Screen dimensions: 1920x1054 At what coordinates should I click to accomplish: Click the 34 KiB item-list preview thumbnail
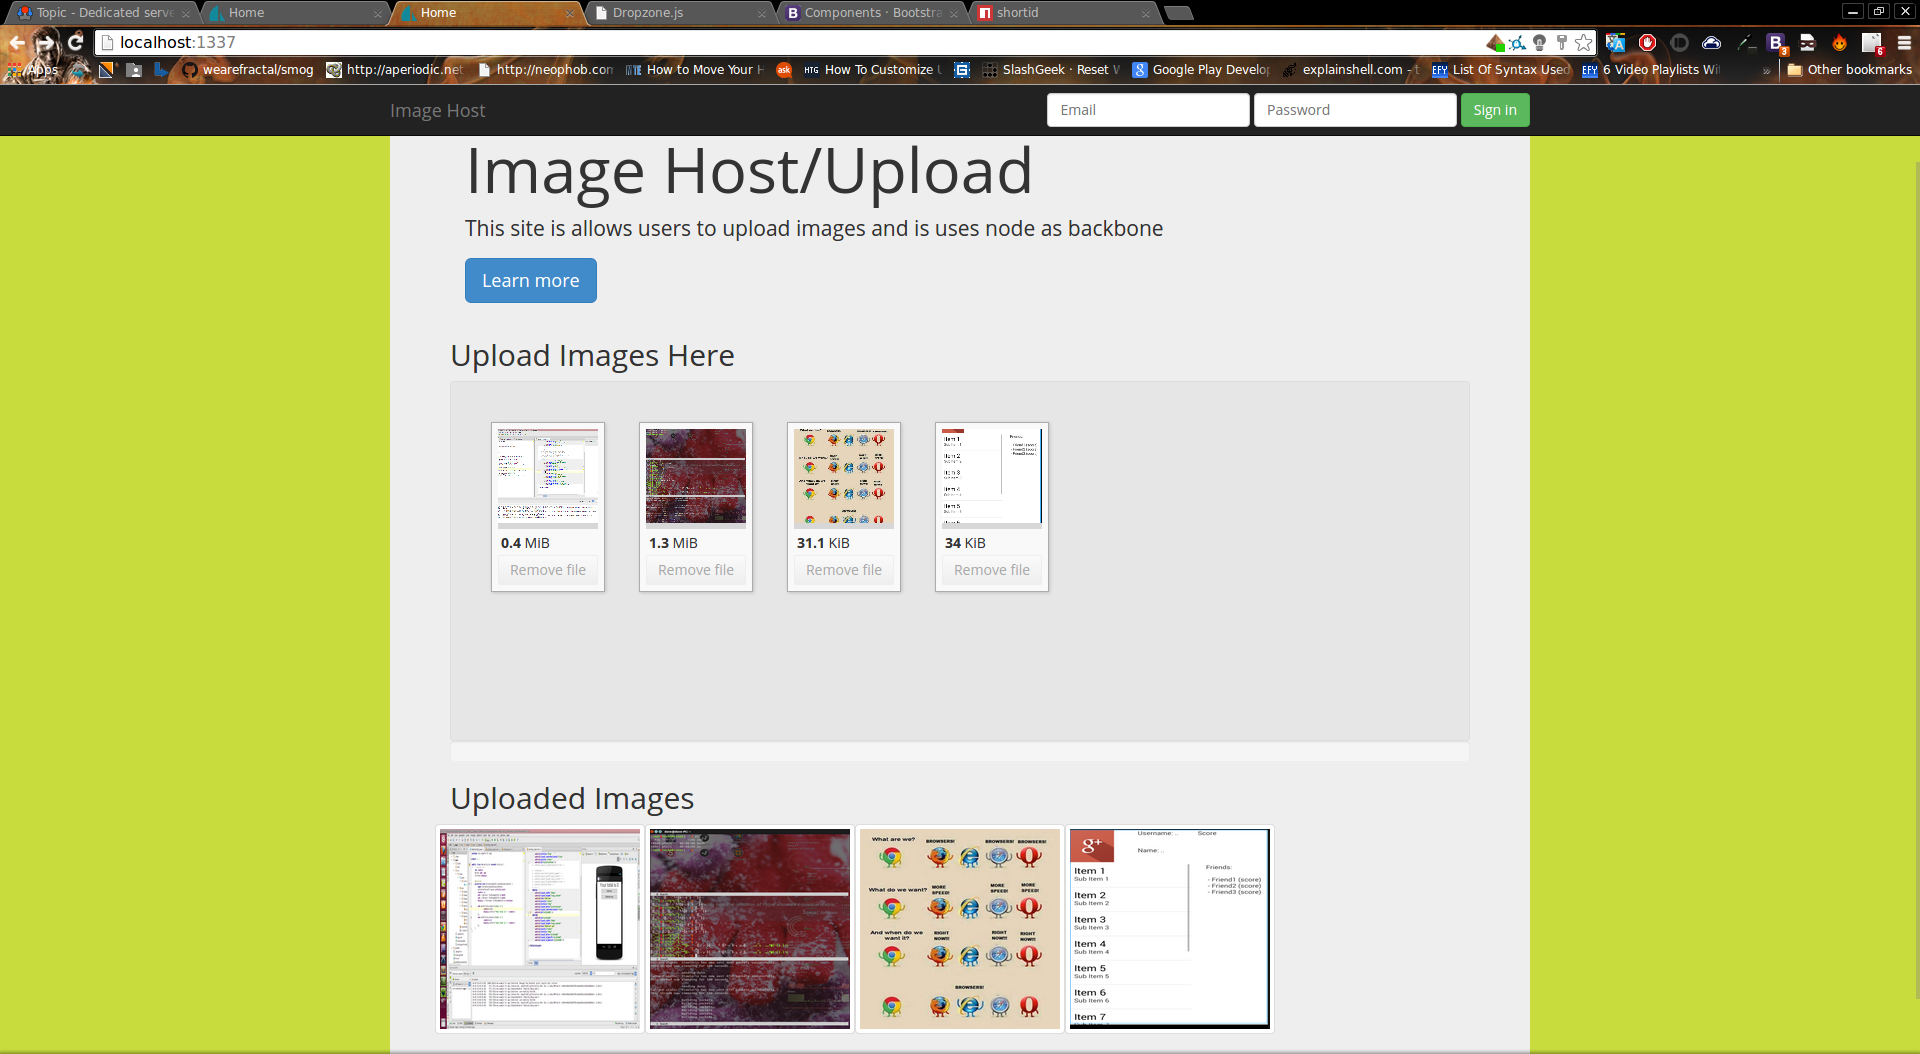tap(992, 478)
